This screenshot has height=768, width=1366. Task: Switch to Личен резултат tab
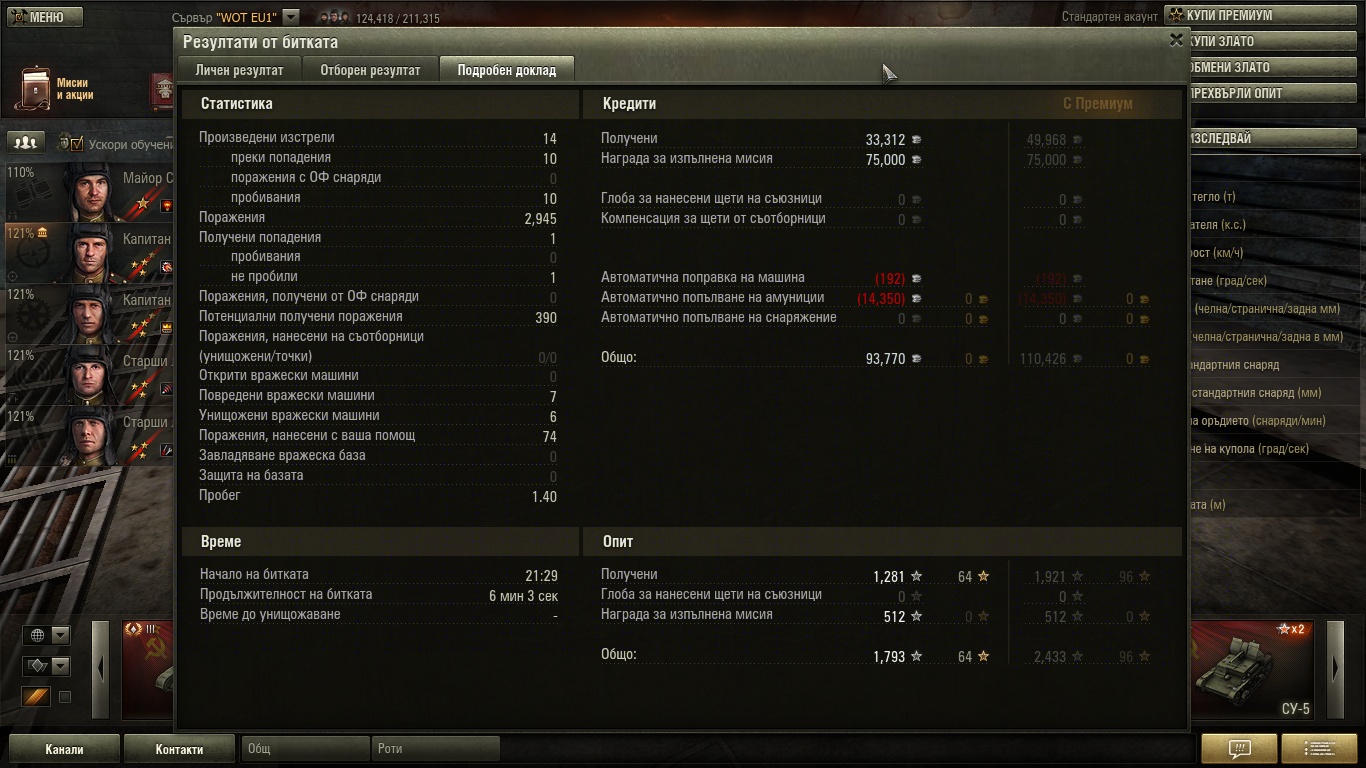coord(240,70)
